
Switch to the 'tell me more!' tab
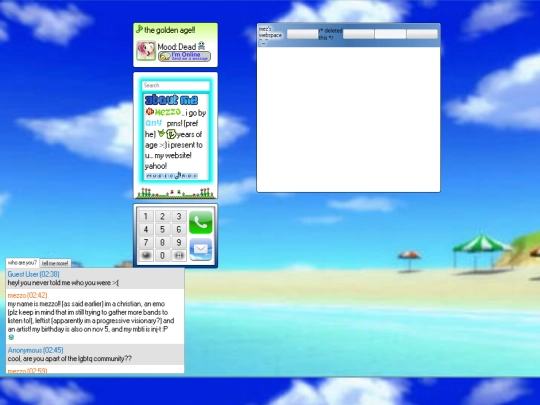click(x=55, y=263)
